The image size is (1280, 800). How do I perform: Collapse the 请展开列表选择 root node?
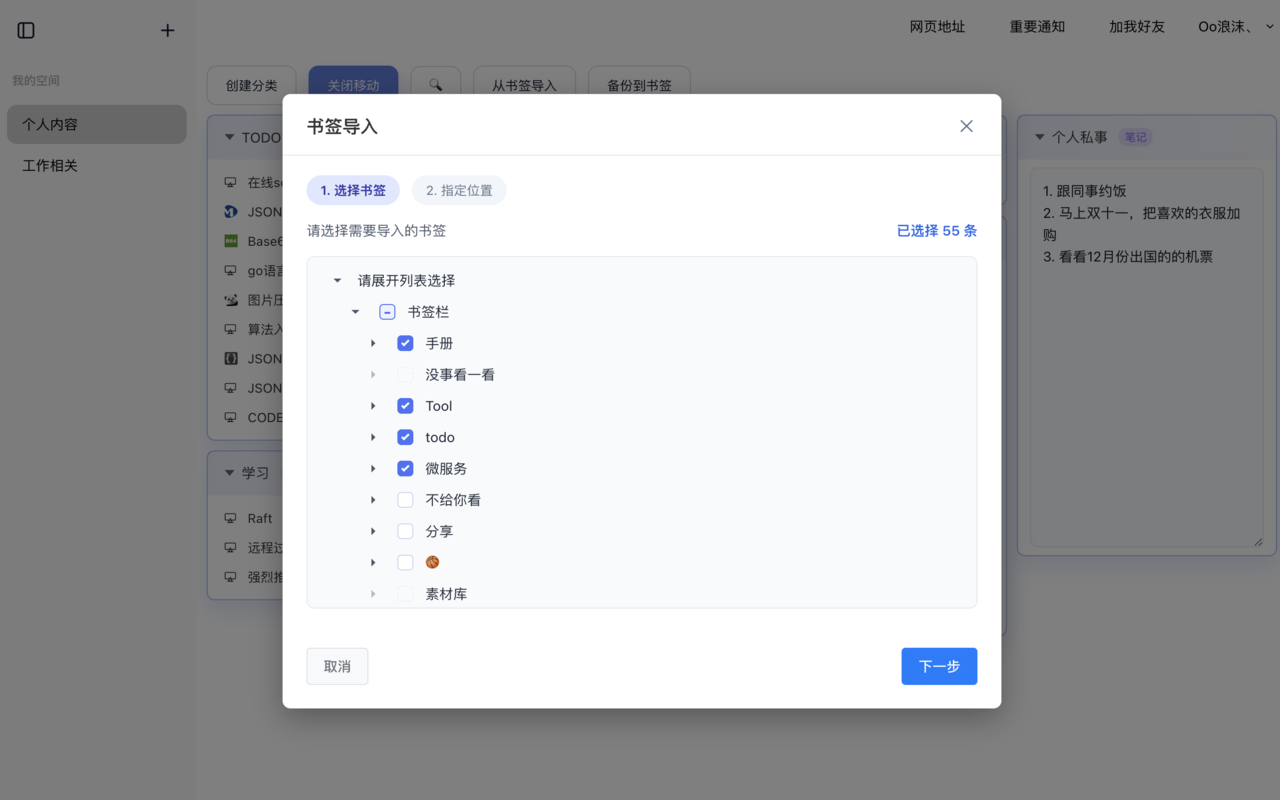coord(338,281)
